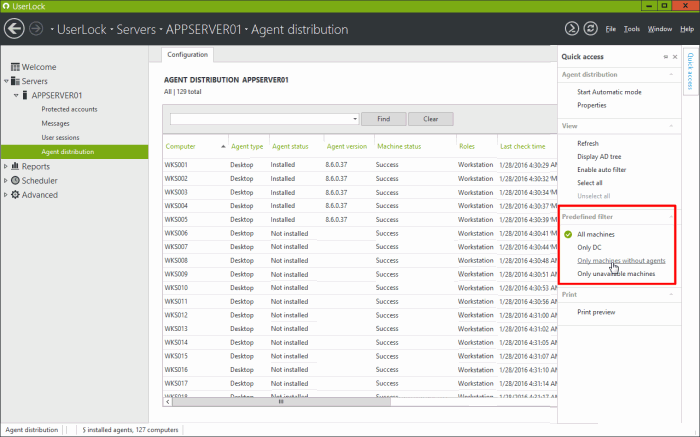Viewport: 700px width, 437px height.
Task: Collapse the Agent distribution quick access section
Action: [x=671, y=75]
